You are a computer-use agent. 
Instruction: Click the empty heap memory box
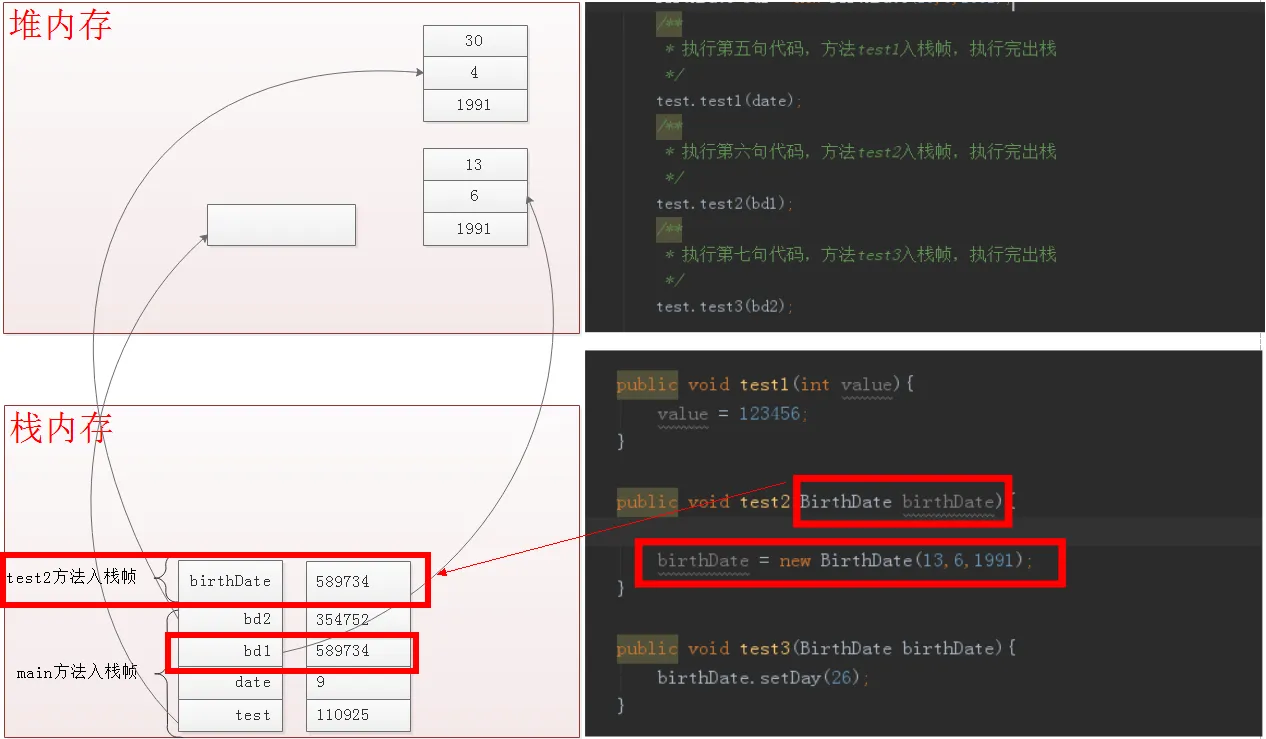[281, 224]
